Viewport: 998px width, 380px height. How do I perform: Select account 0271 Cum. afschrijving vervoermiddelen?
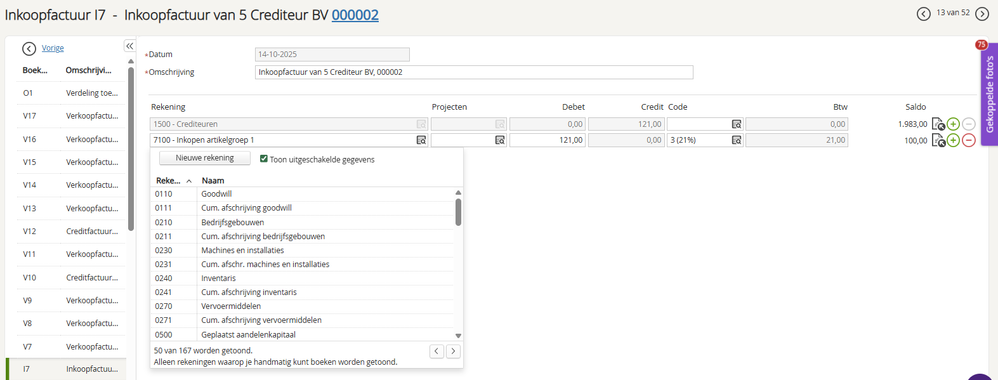pyautogui.click(x=302, y=320)
